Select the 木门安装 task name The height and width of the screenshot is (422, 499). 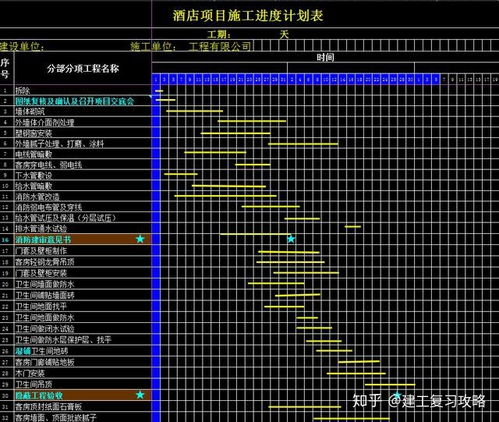[x=30, y=373]
